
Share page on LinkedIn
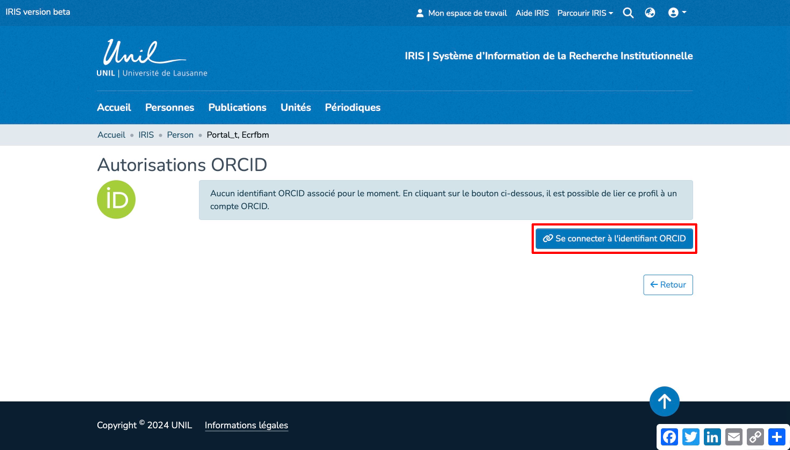coord(712,437)
